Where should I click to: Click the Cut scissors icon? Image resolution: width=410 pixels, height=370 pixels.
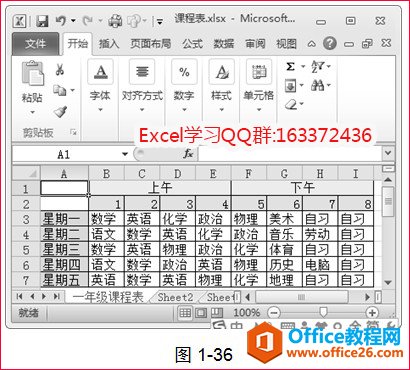coord(59,69)
